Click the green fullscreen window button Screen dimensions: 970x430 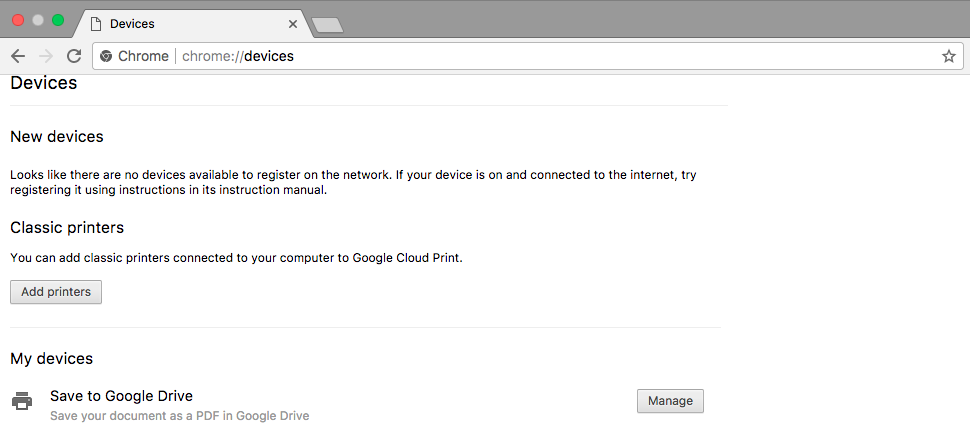point(58,20)
